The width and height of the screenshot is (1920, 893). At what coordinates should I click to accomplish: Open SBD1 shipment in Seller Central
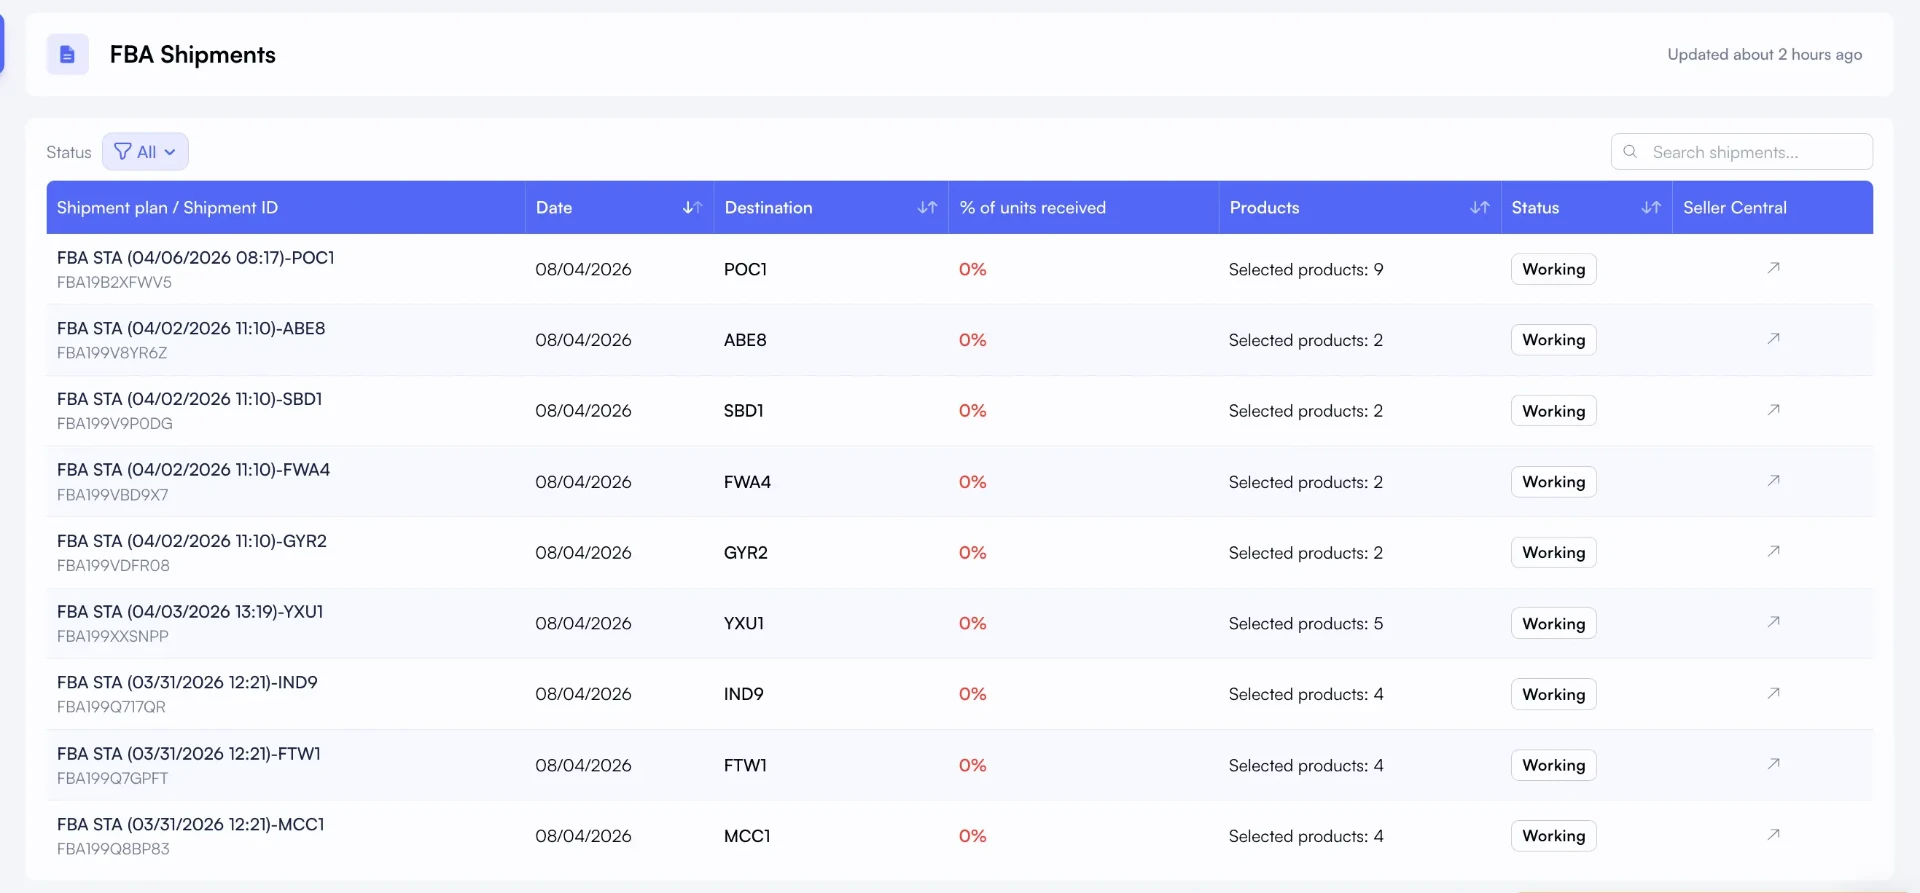coord(1773,410)
